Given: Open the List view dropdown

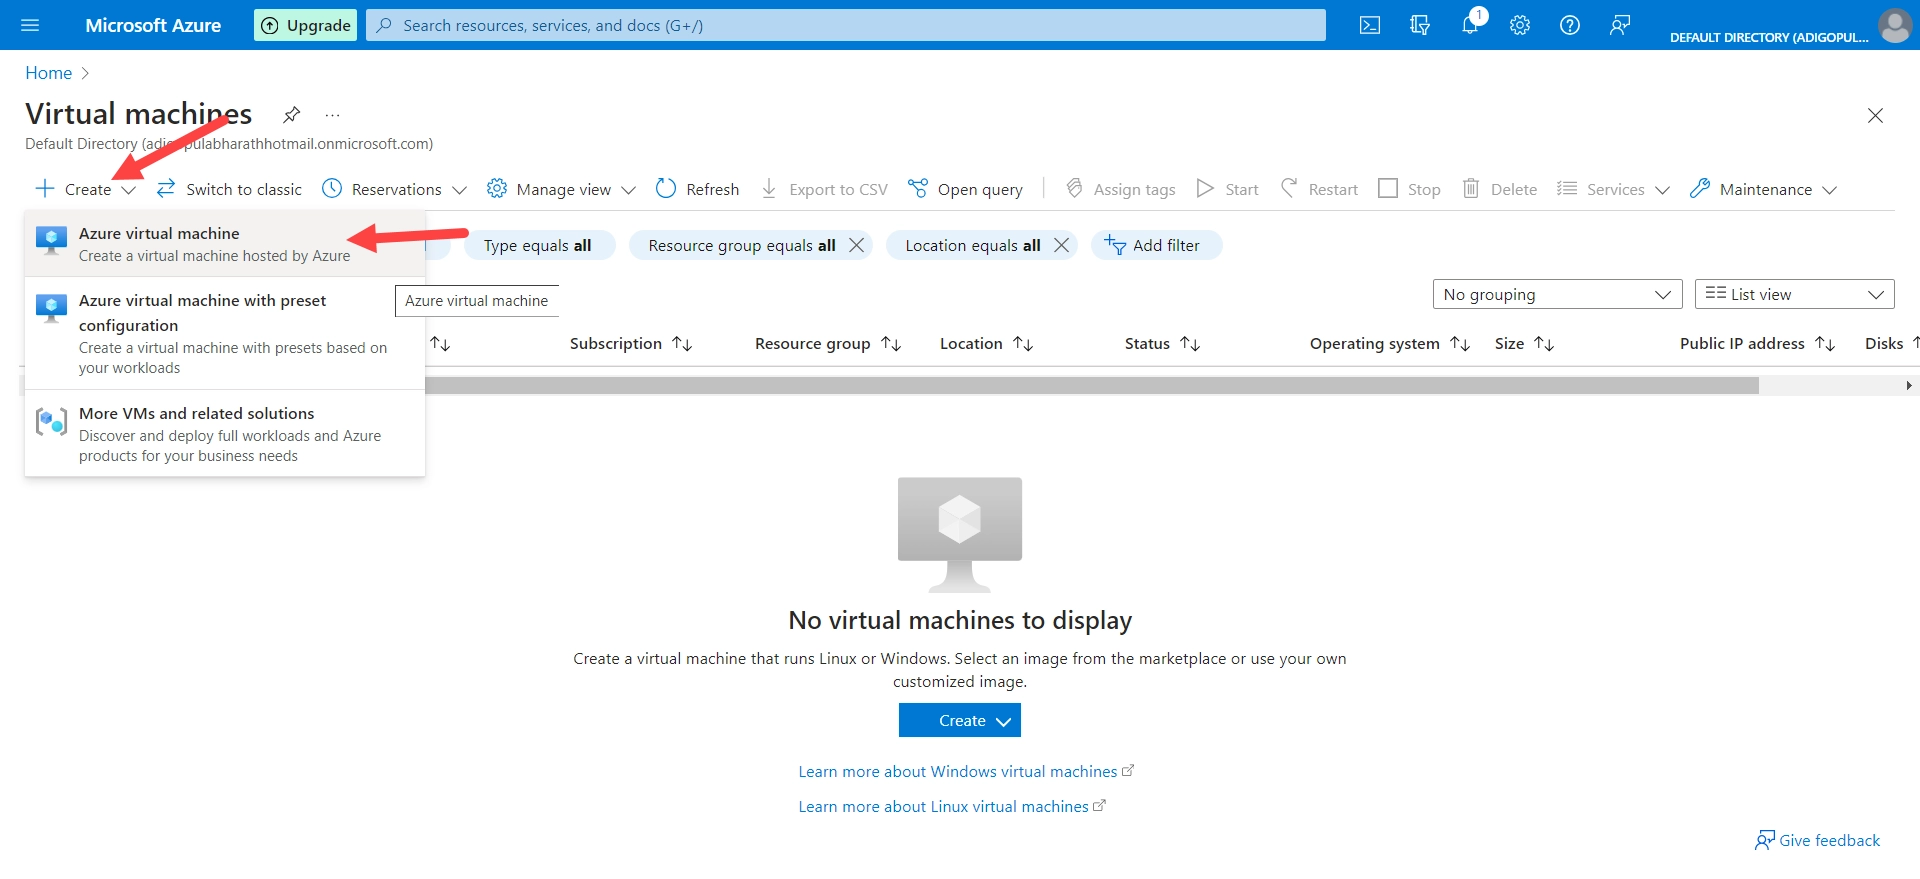Looking at the screenshot, I should 1794,294.
